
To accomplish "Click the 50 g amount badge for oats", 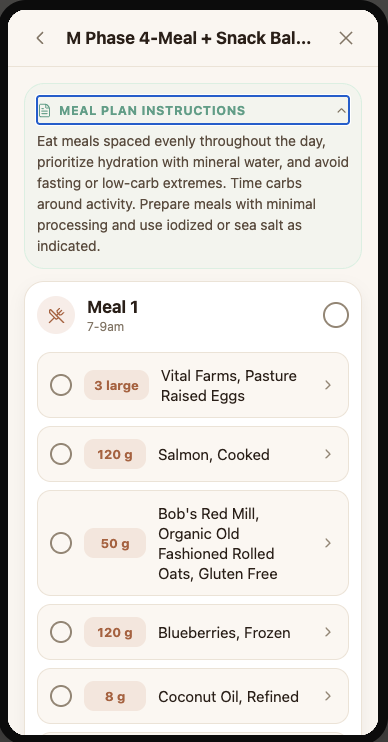I will (115, 543).
